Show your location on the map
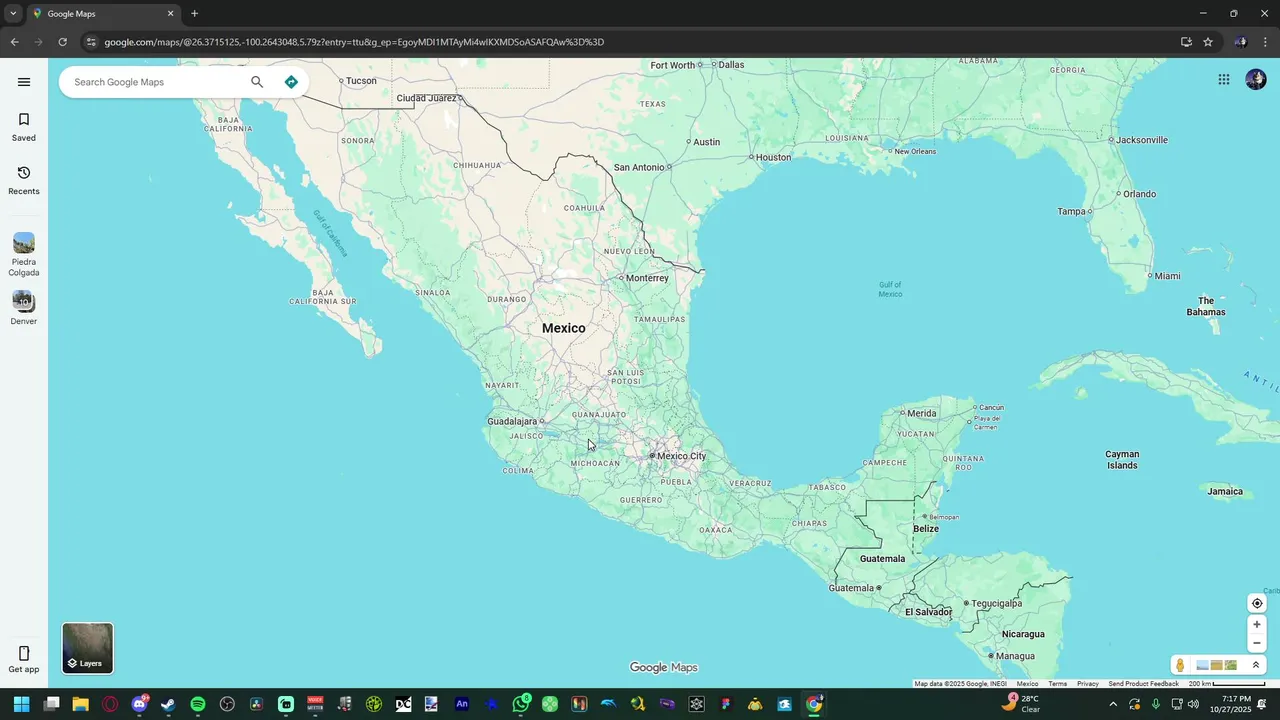 pos(1257,603)
